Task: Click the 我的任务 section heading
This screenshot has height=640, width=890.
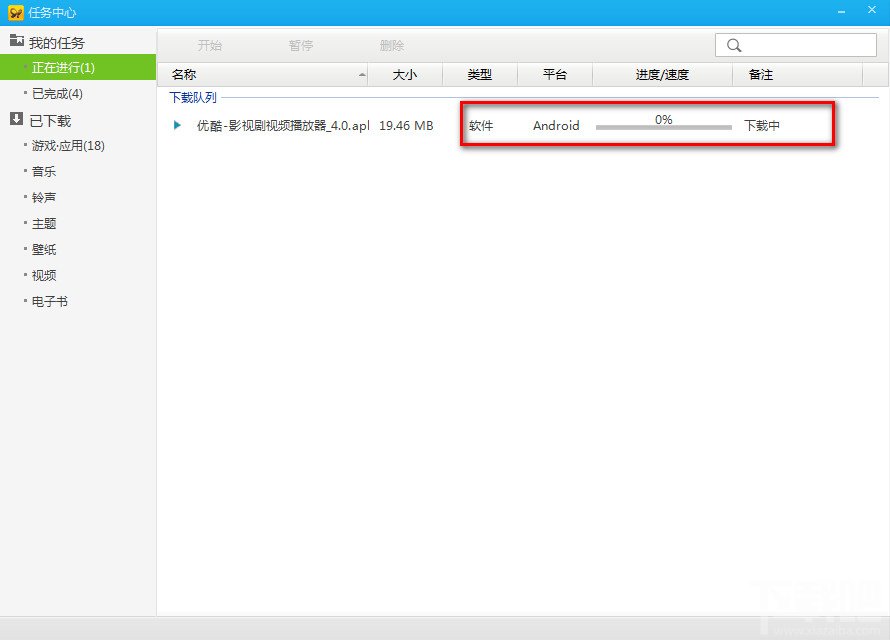Action: (x=57, y=43)
